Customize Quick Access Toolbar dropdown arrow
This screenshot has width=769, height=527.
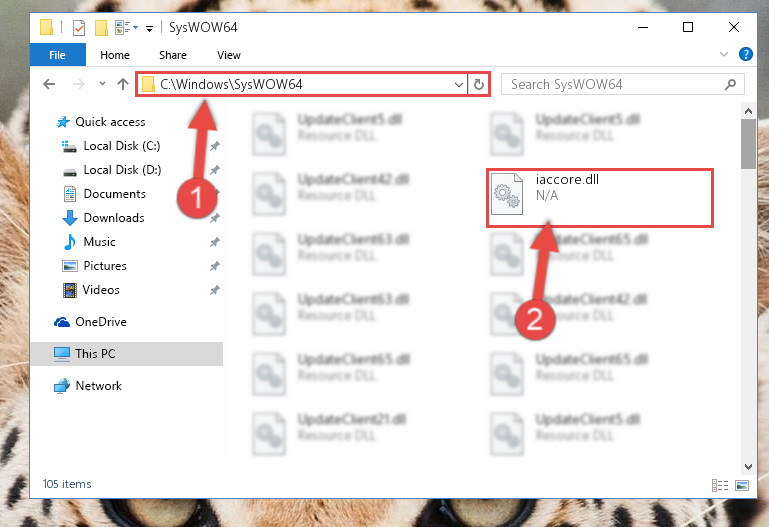(149, 28)
